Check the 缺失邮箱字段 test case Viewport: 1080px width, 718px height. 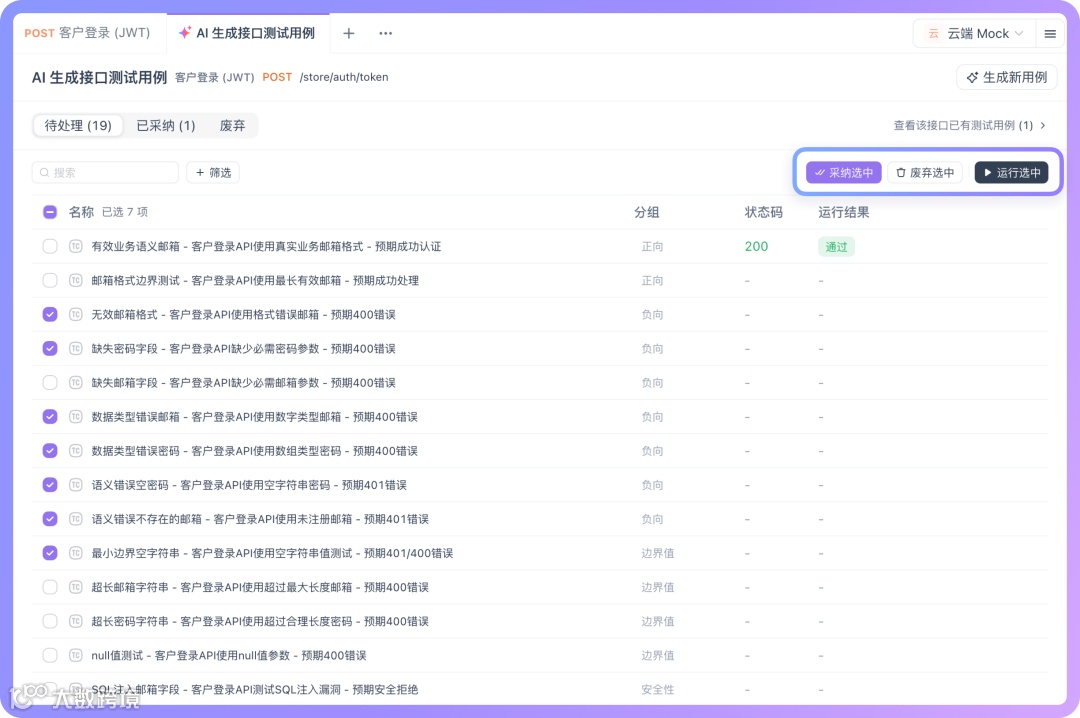pyautogui.click(x=50, y=382)
